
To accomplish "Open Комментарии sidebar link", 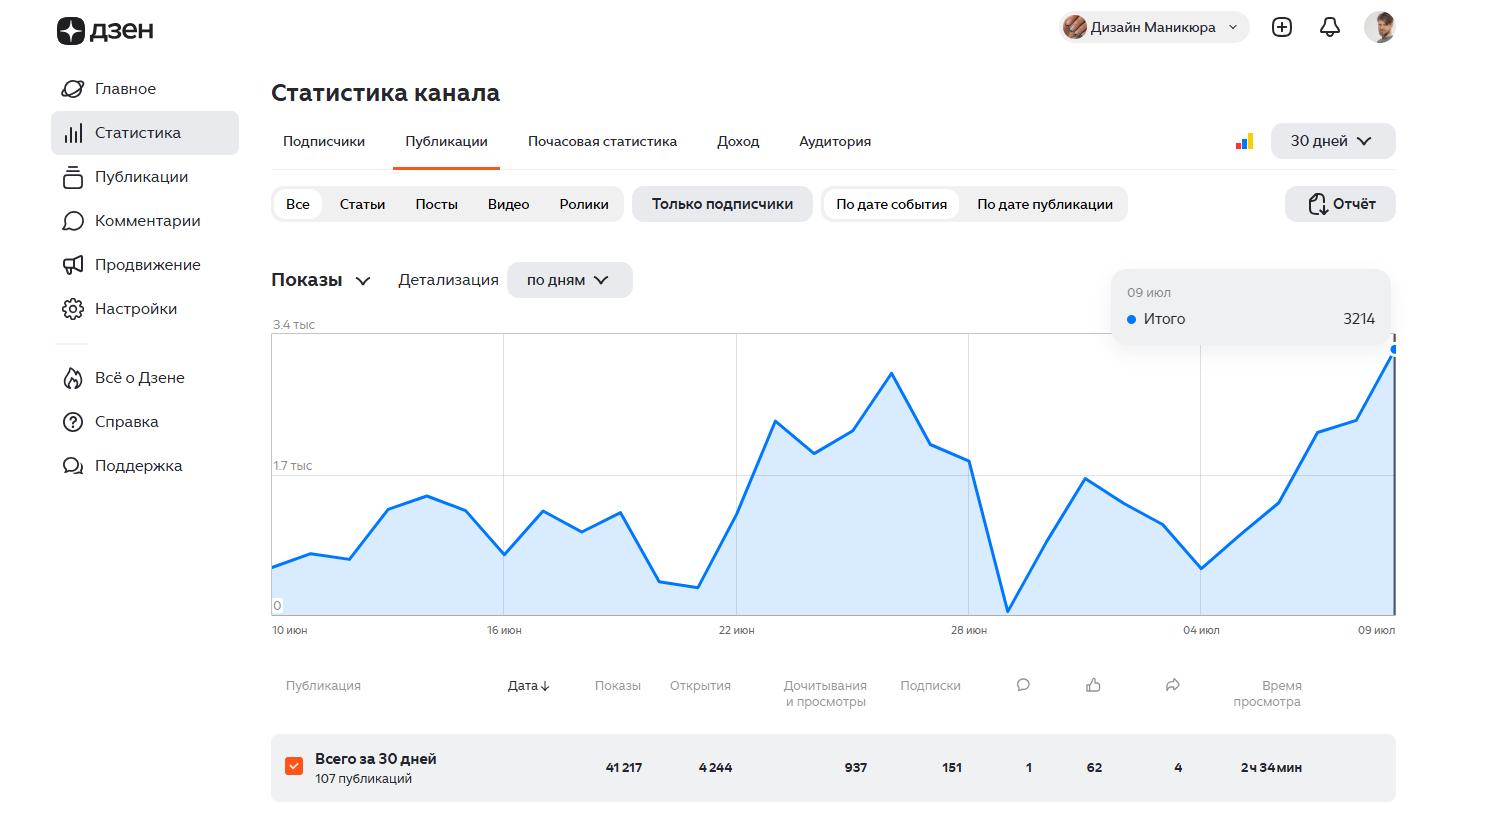I will (x=145, y=221).
